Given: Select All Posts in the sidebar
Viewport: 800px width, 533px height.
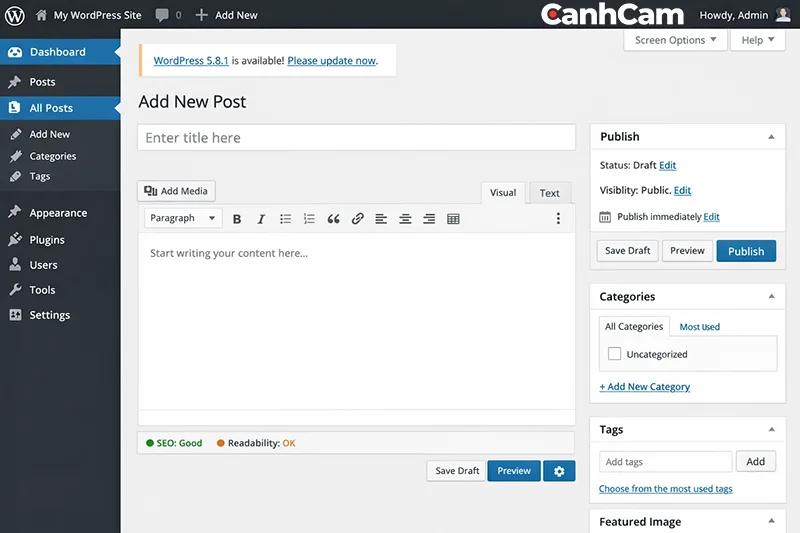Looking at the screenshot, I should click(60, 108).
